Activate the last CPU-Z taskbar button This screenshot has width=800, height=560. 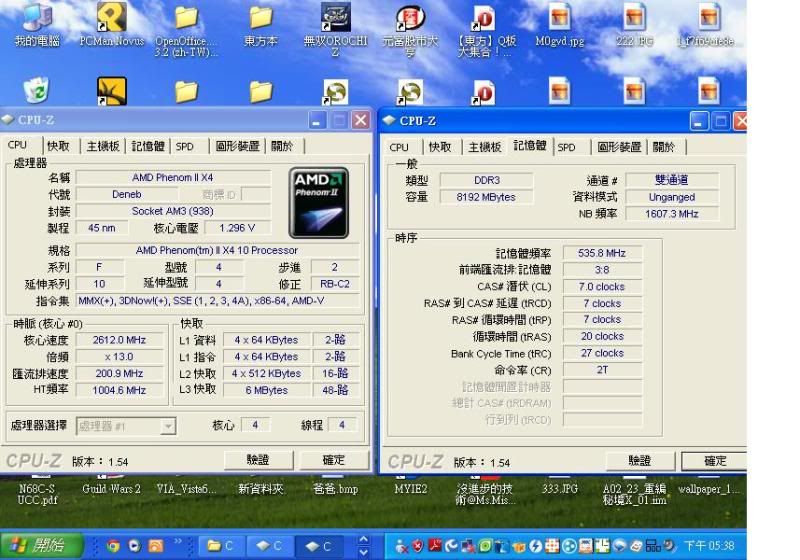[319, 546]
